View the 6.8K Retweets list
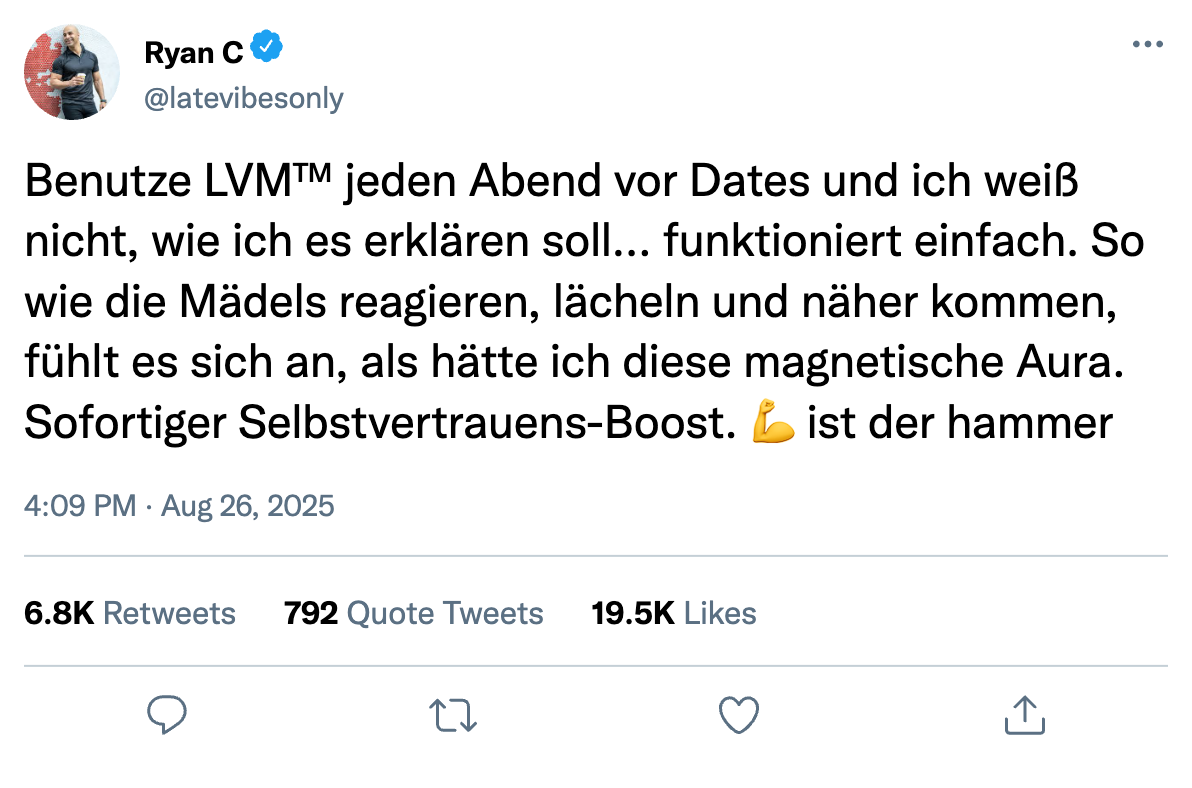Image resolution: width=1192 pixels, height=788 pixels. [x=130, y=613]
